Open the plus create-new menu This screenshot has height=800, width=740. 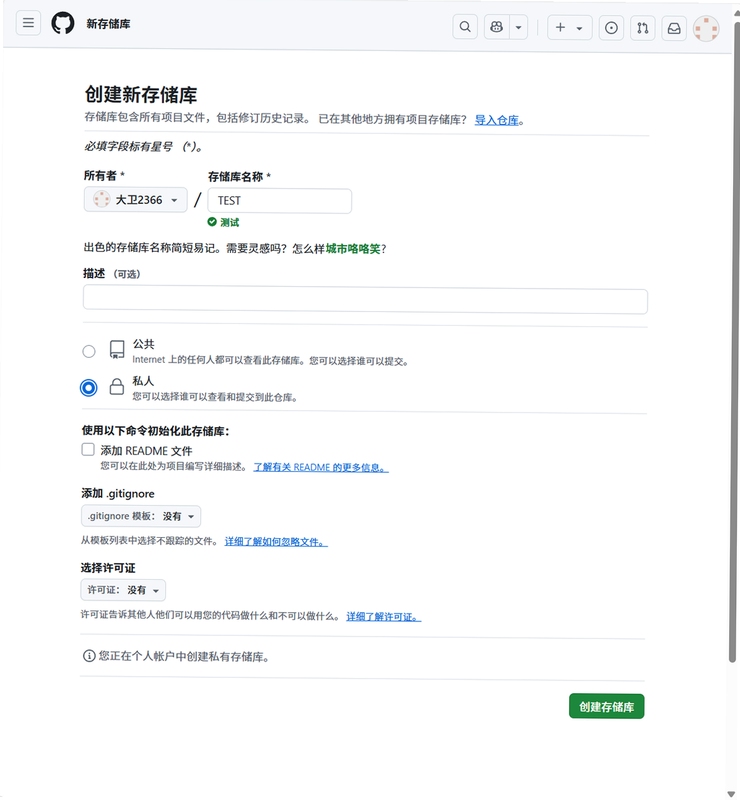(570, 27)
